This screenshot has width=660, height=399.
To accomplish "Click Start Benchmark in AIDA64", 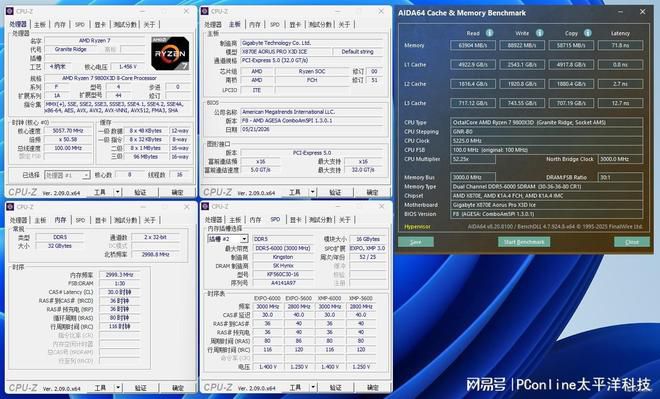I will coord(524,242).
